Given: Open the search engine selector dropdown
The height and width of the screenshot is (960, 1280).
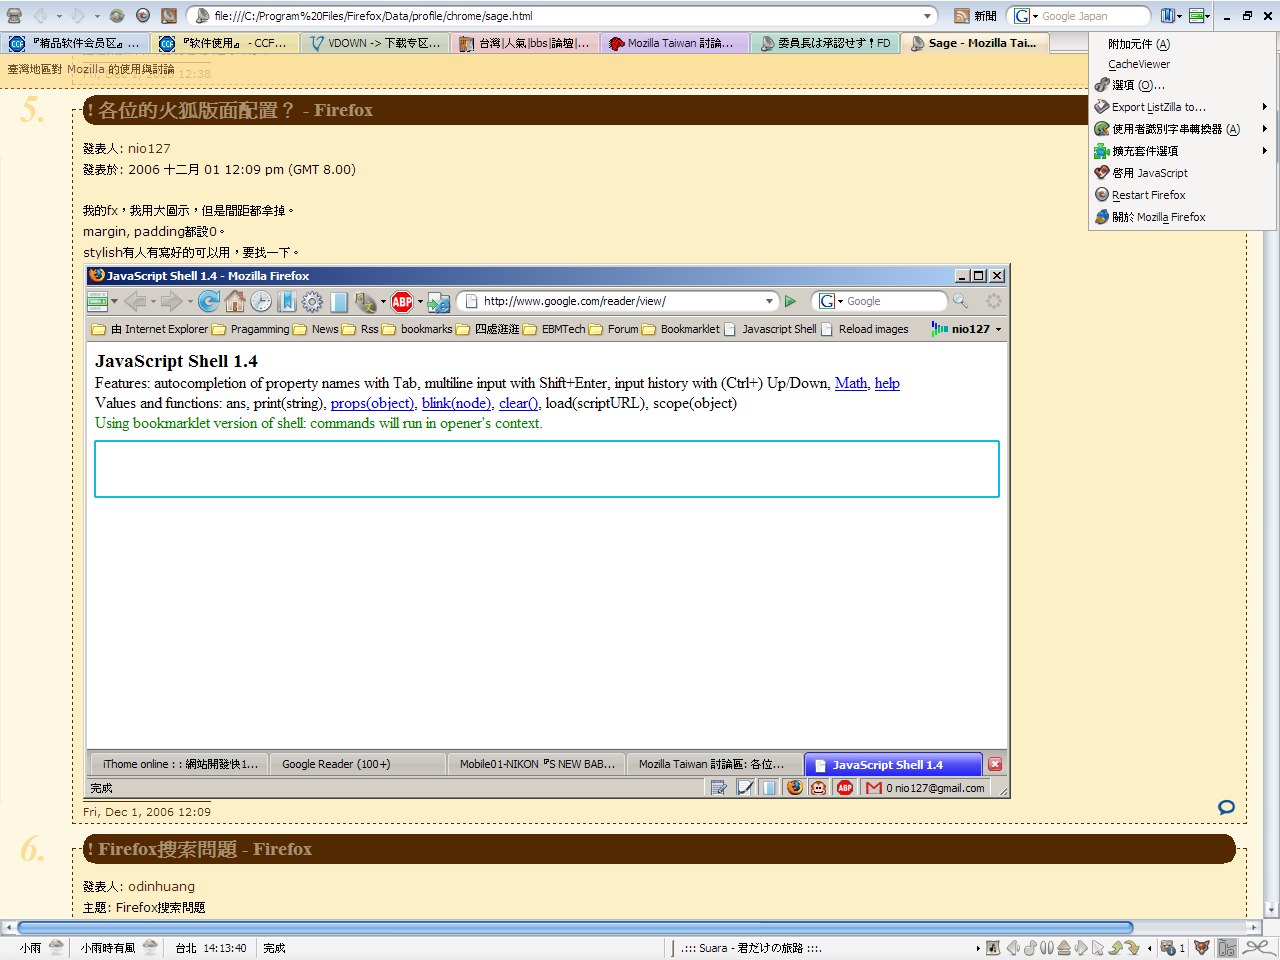Looking at the screenshot, I should coord(1024,16).
